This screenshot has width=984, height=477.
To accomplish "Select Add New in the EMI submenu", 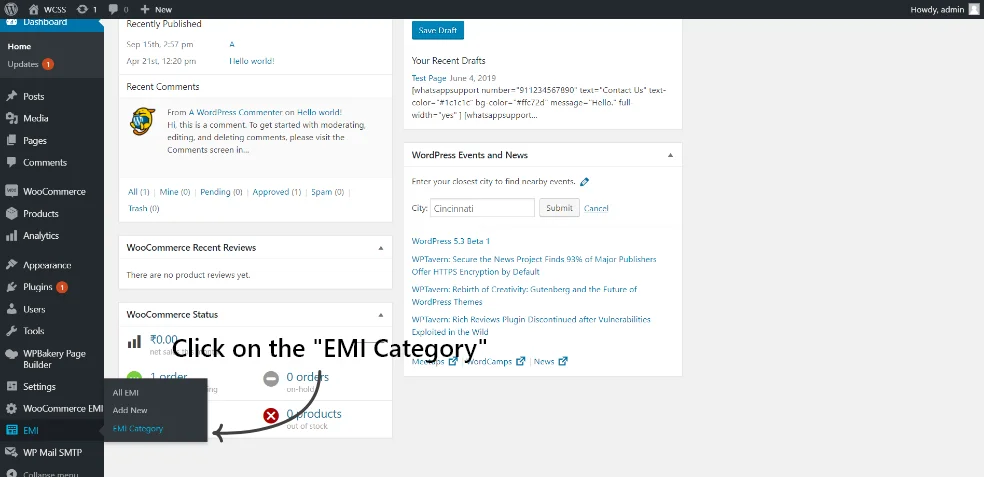I will pyautogui.click(x=130, y=410).
